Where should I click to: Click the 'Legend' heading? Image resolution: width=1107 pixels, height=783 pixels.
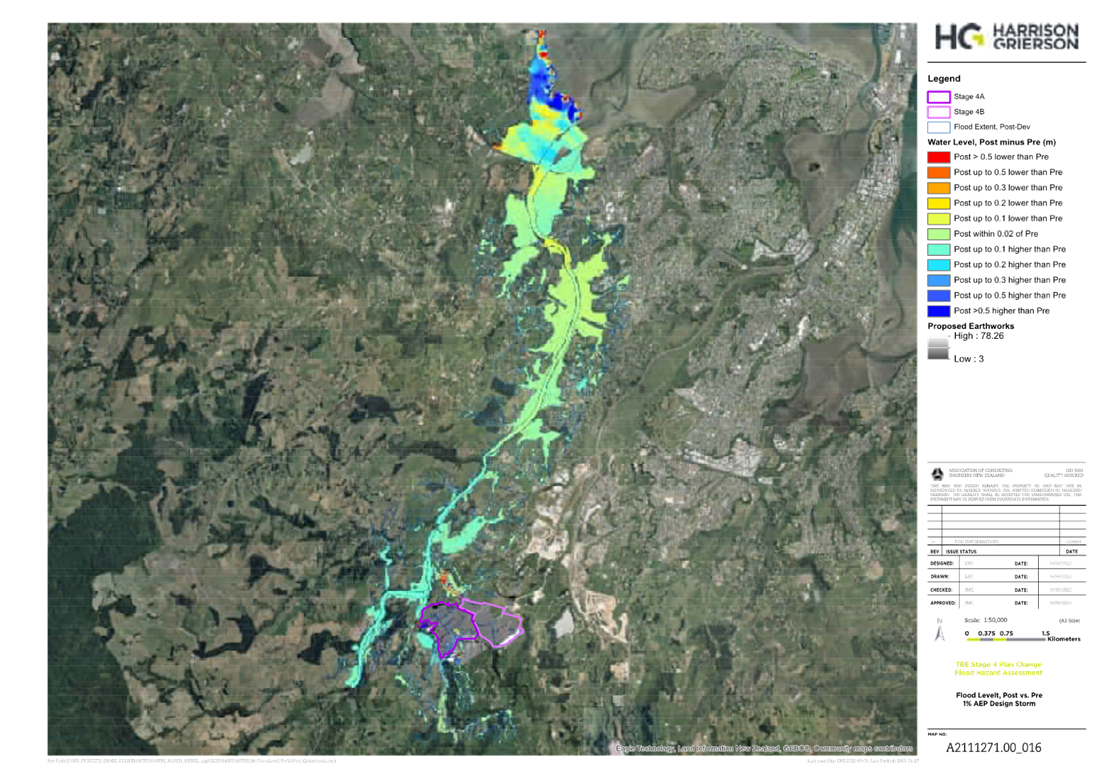943,78
